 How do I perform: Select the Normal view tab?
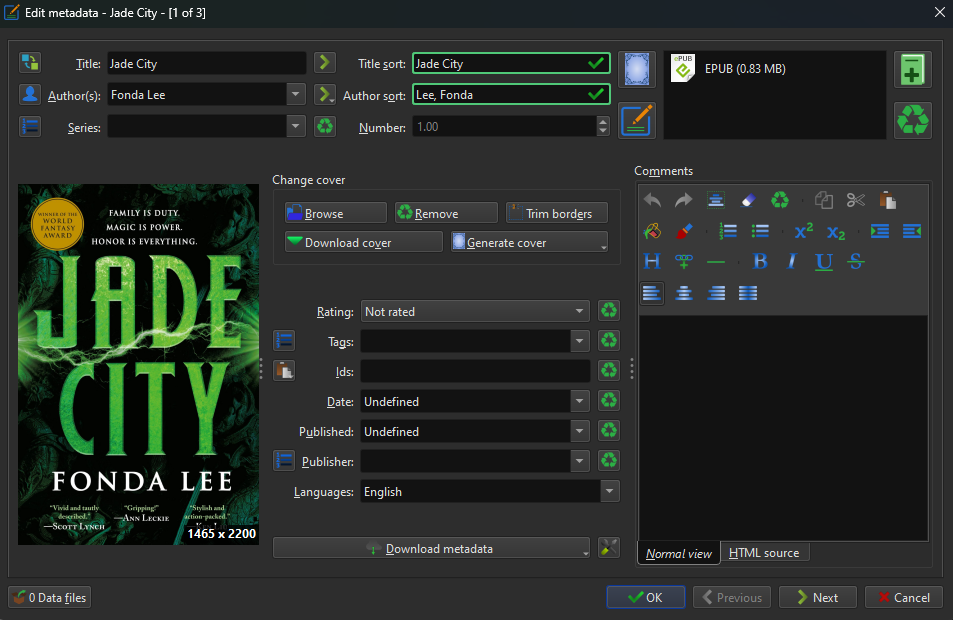tap(679, 554)
